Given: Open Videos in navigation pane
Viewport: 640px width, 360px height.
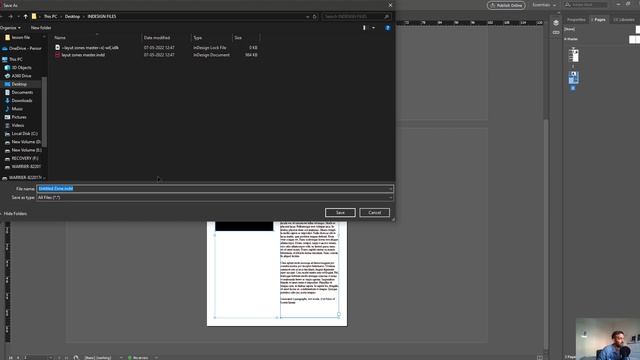Looking at the screenshot, I should pyautogui.click(x=14, y=125).
